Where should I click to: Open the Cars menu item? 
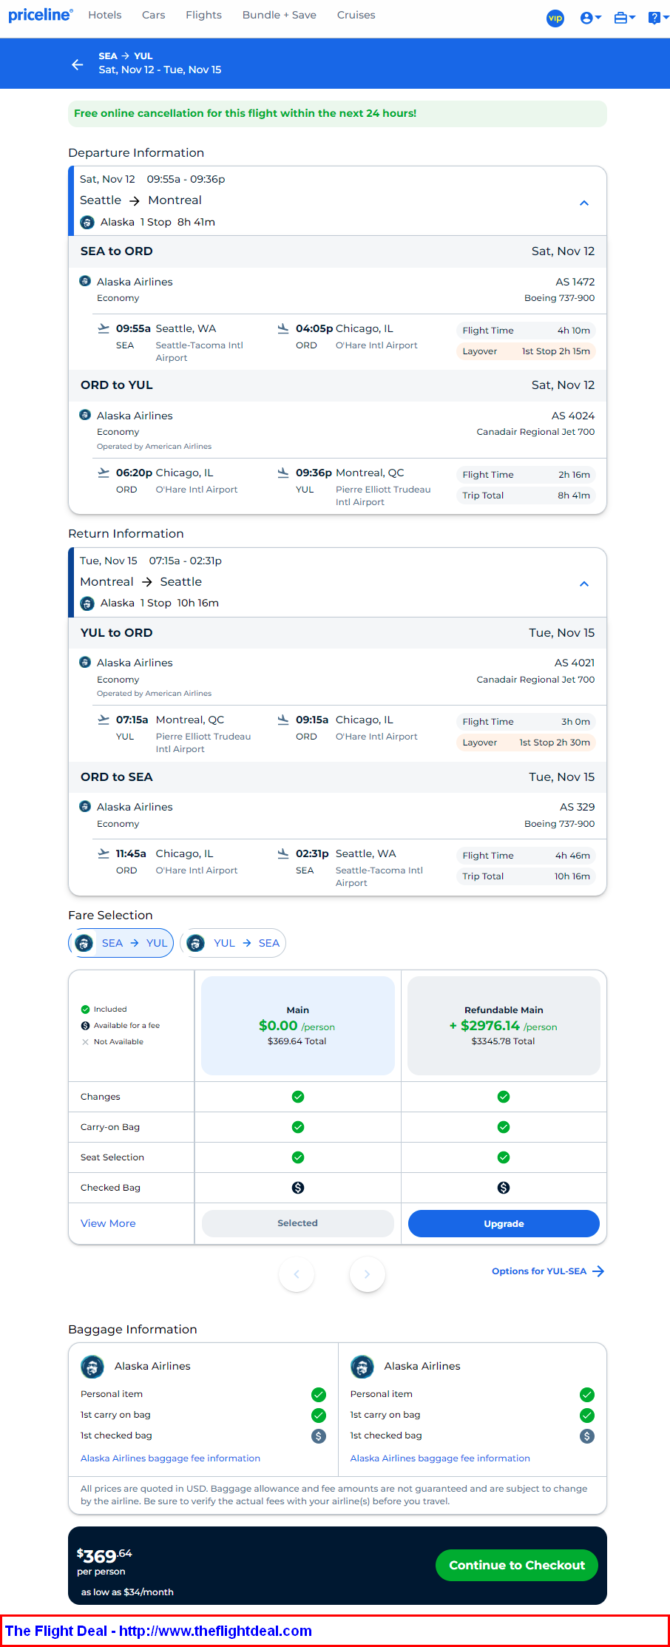pos(153,15)
